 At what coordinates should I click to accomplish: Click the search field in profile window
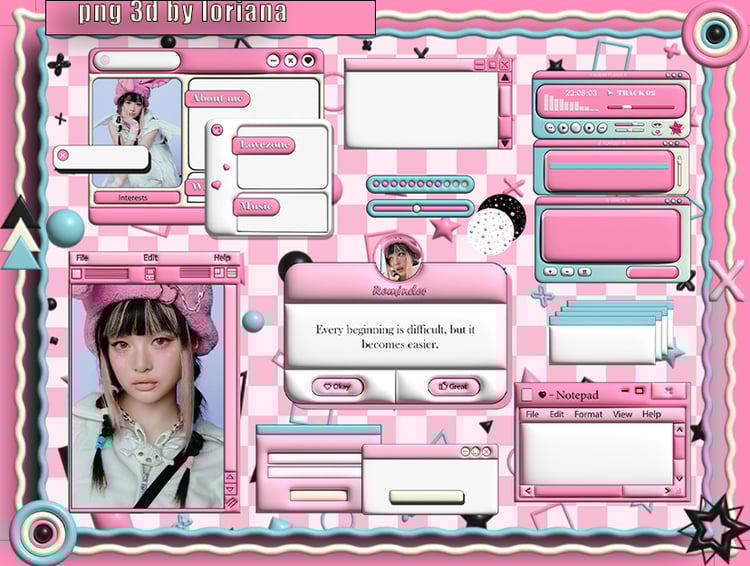[137, 61]
